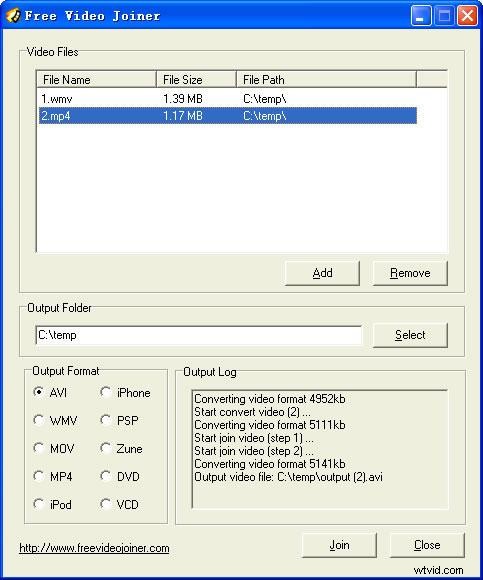Viewport: 483px width, 580px height.
Task: Minimize the Free Video Joiner window
Action: click(420, 16)
